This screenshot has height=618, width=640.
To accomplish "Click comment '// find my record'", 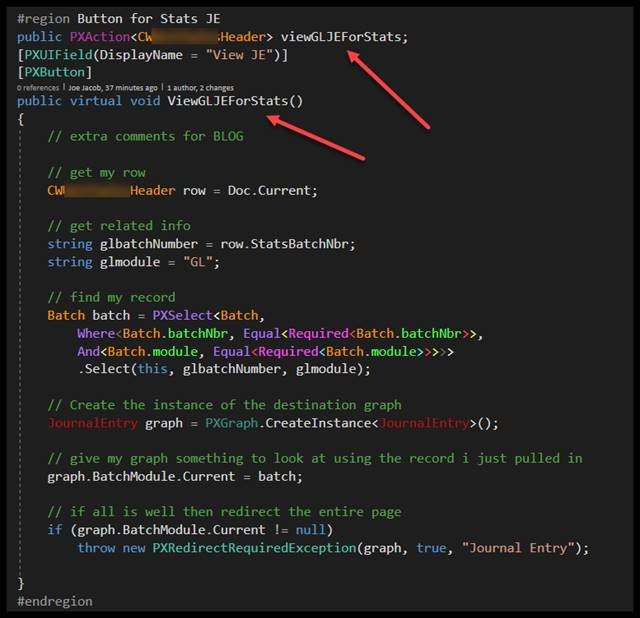I will coord(111,297).
